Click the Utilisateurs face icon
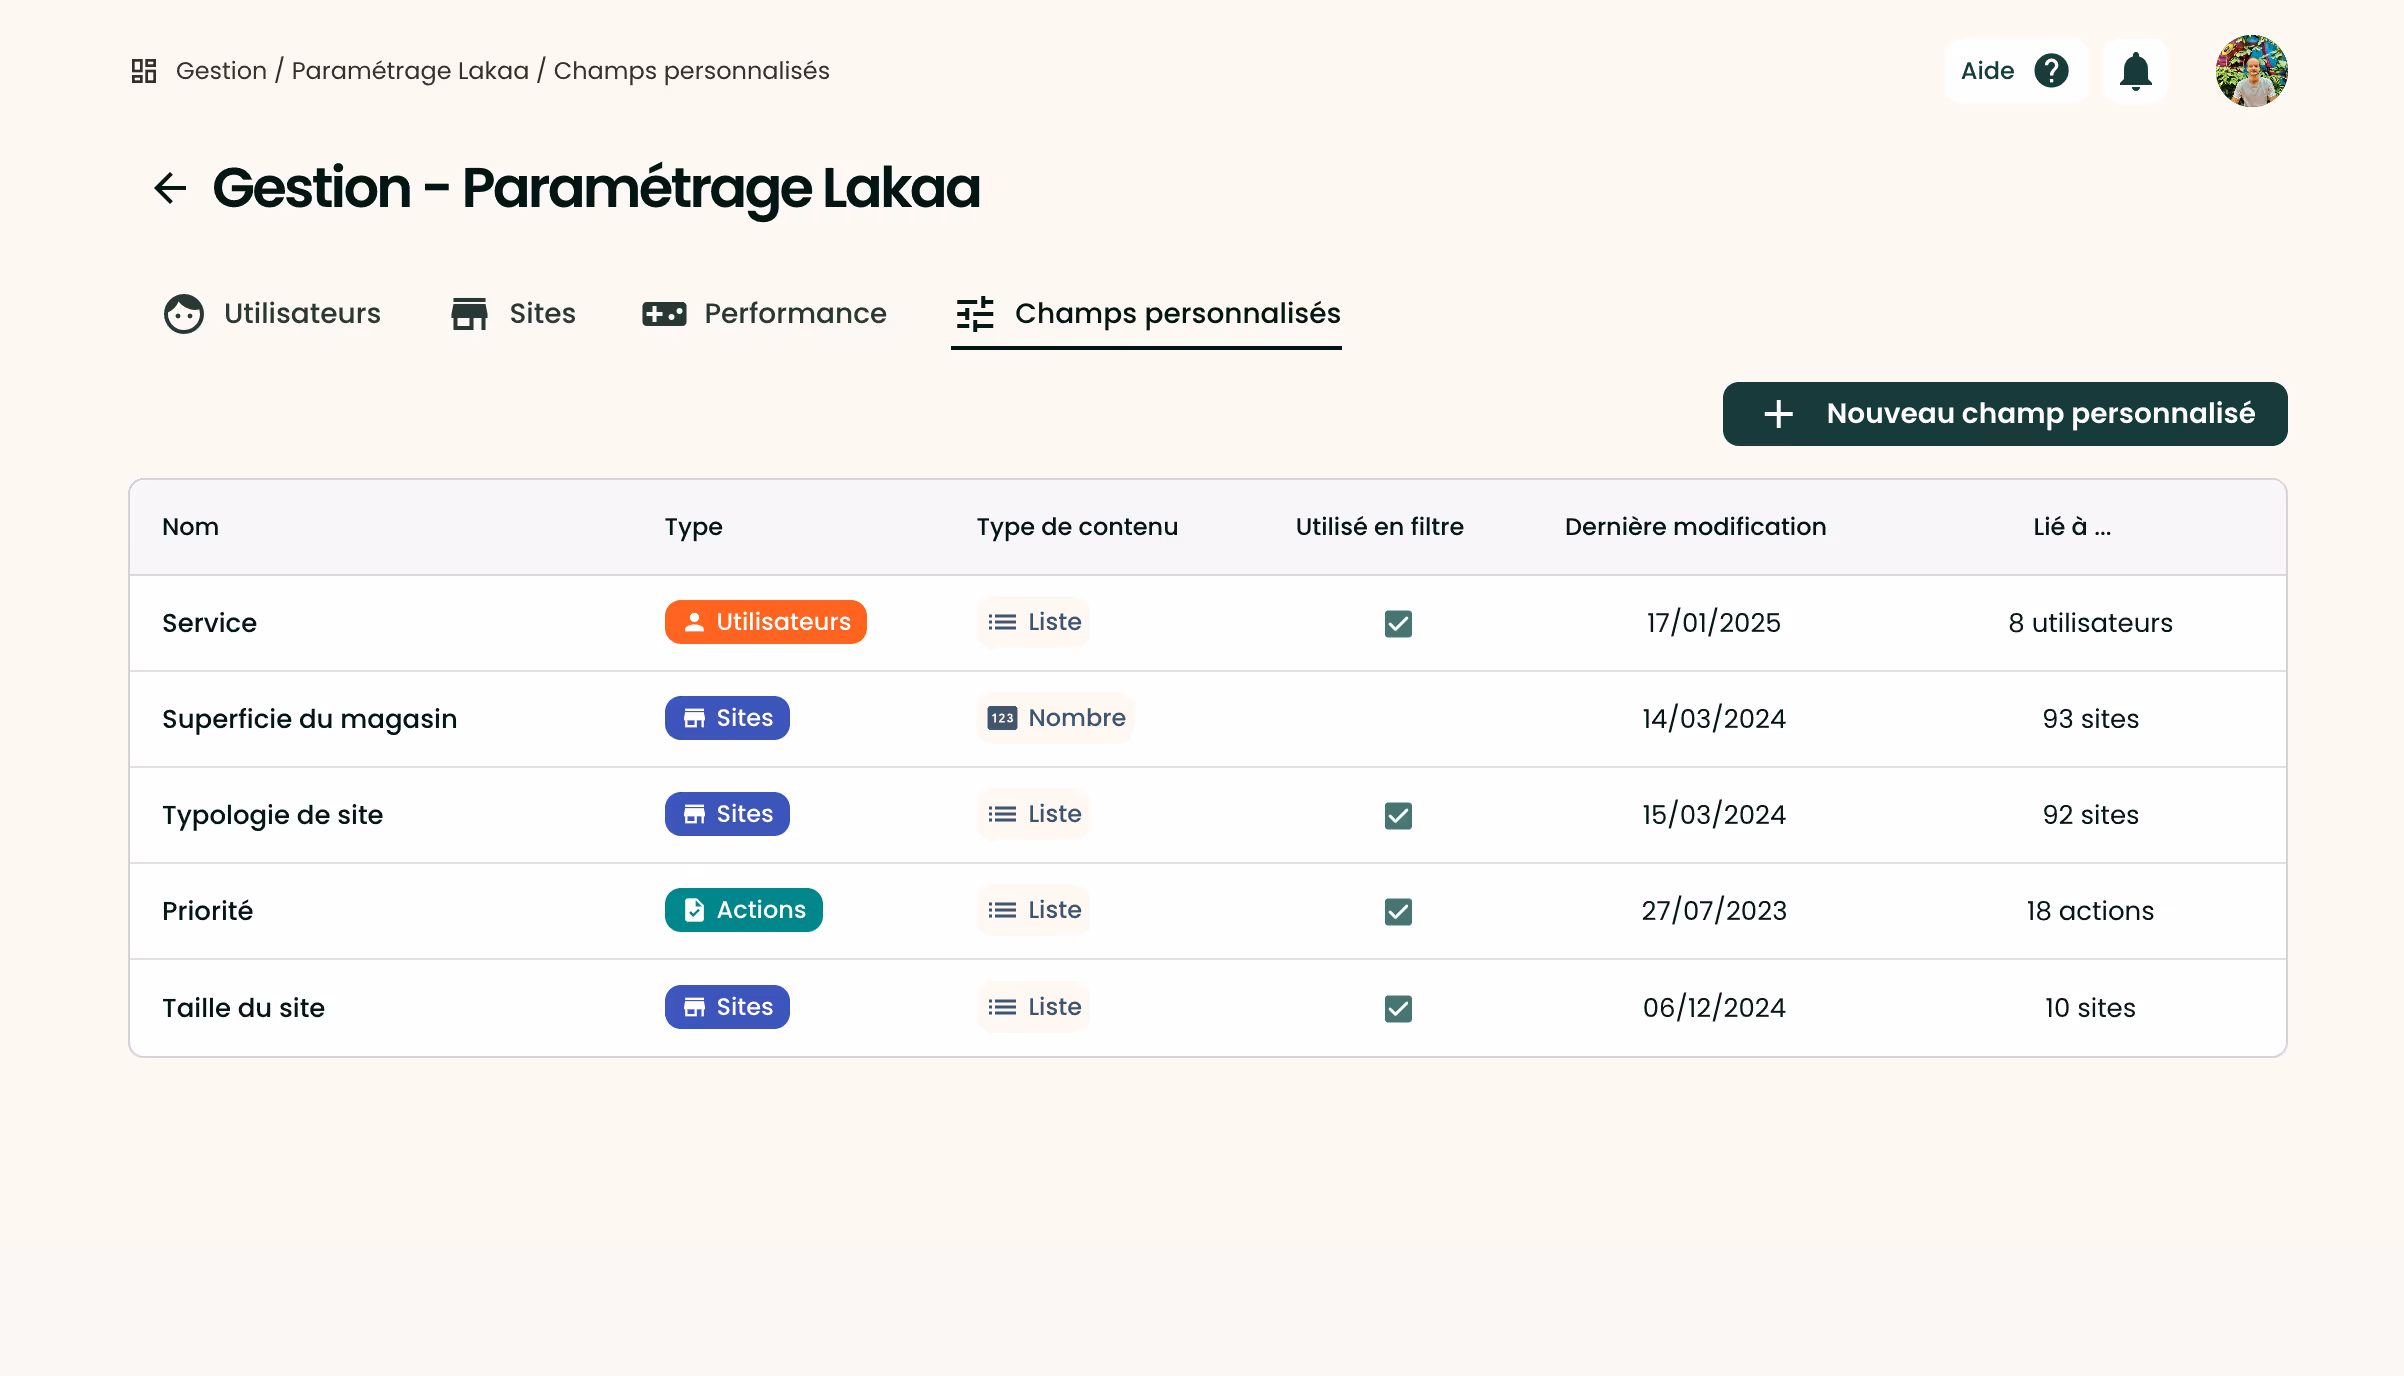 pos(184,314)
